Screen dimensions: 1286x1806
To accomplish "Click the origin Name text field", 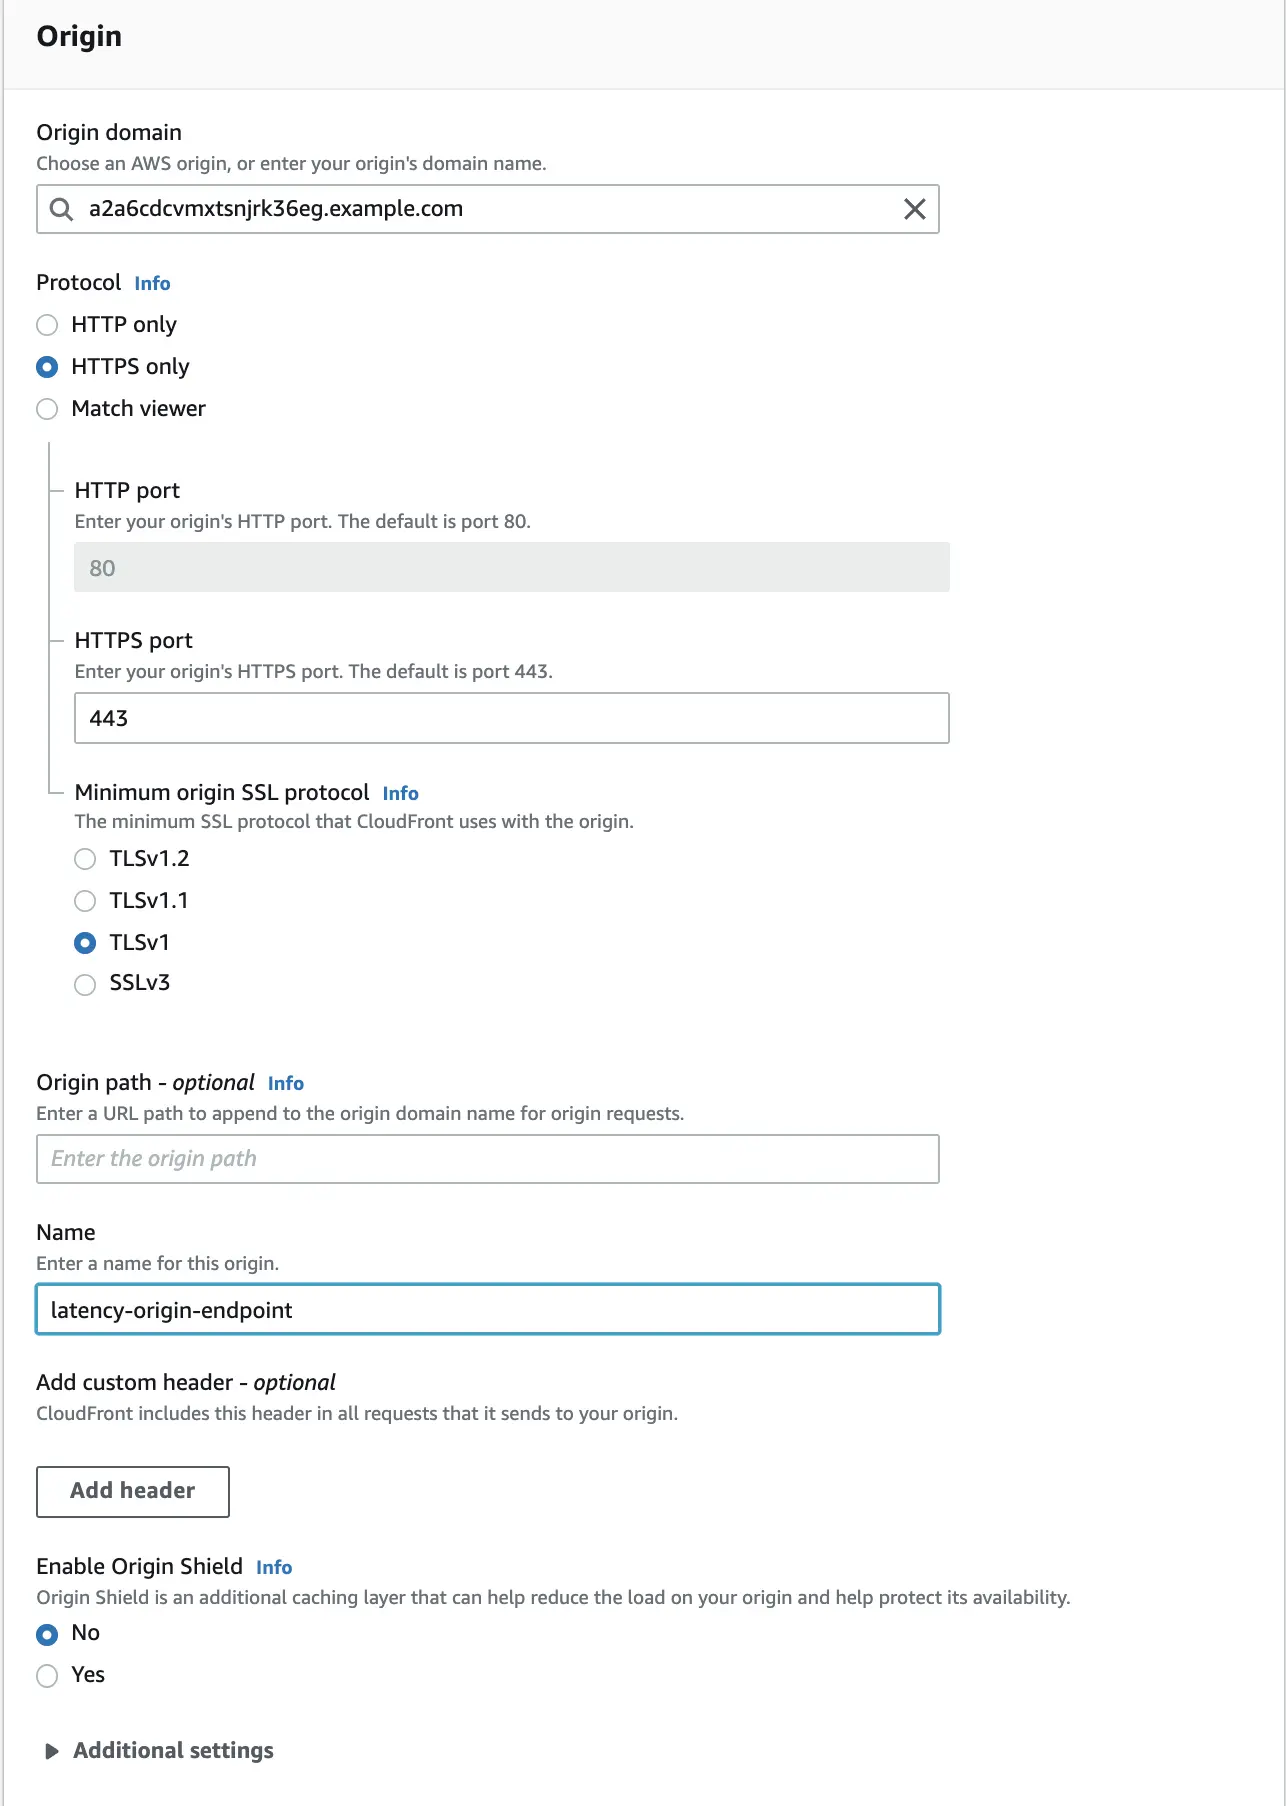I will click(487, 1310).
